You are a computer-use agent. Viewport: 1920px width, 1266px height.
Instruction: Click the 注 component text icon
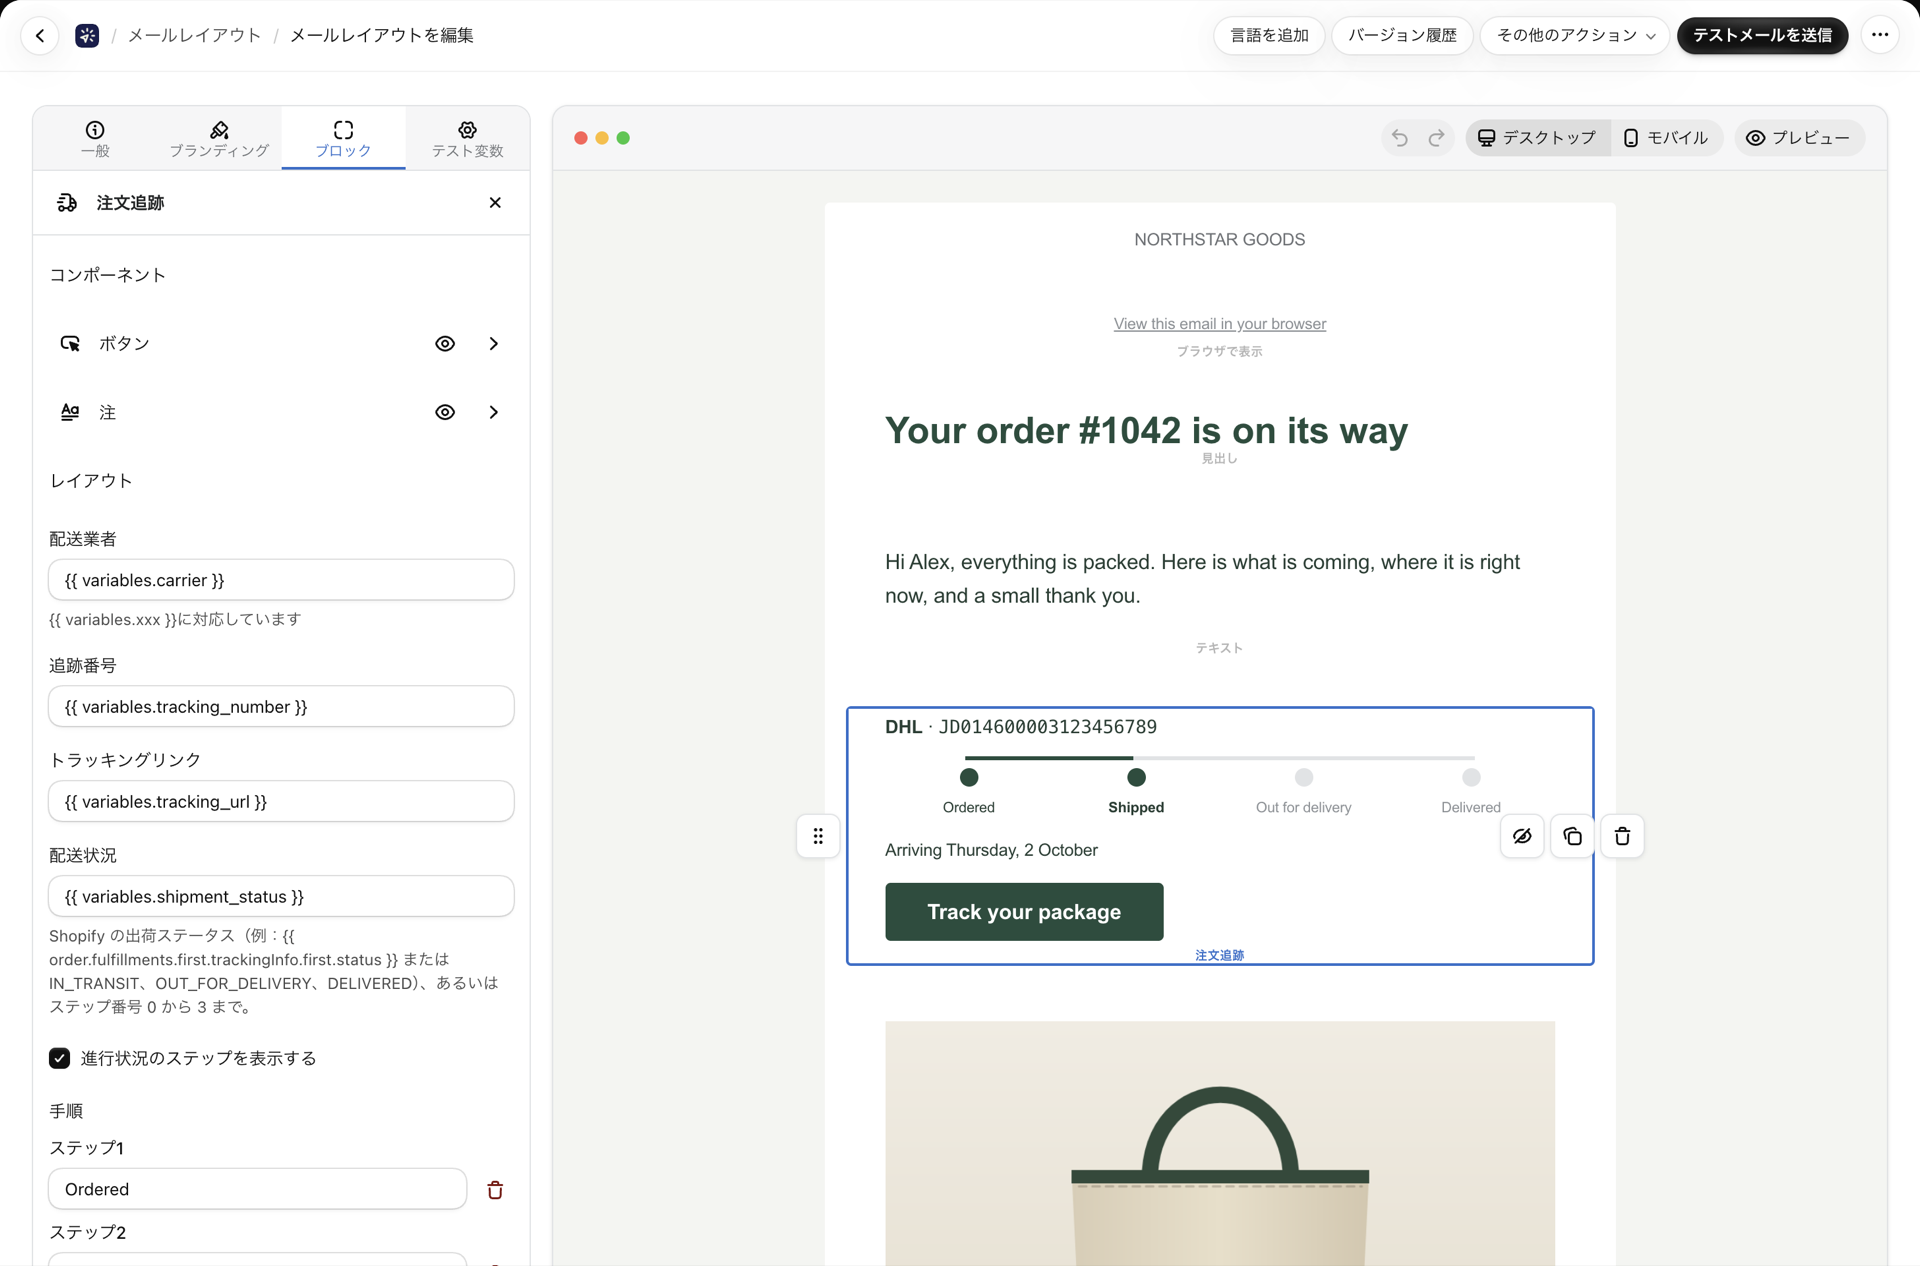point(70,412)
